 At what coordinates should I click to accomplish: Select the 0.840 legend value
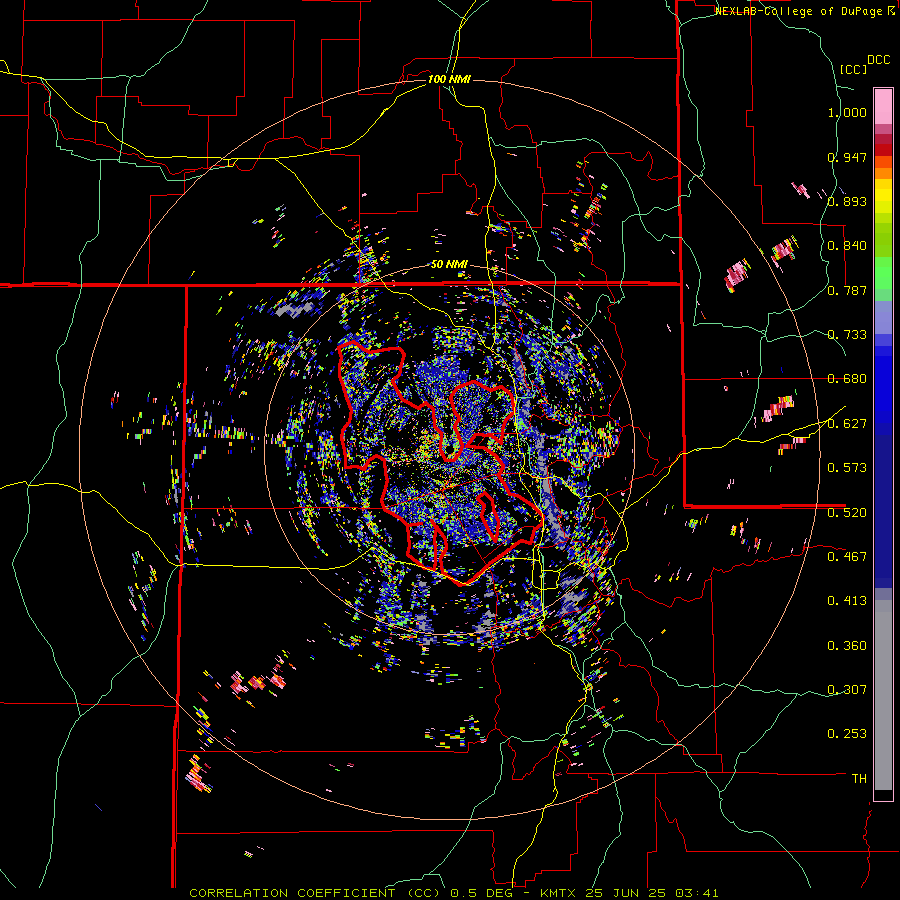(847, 246)
